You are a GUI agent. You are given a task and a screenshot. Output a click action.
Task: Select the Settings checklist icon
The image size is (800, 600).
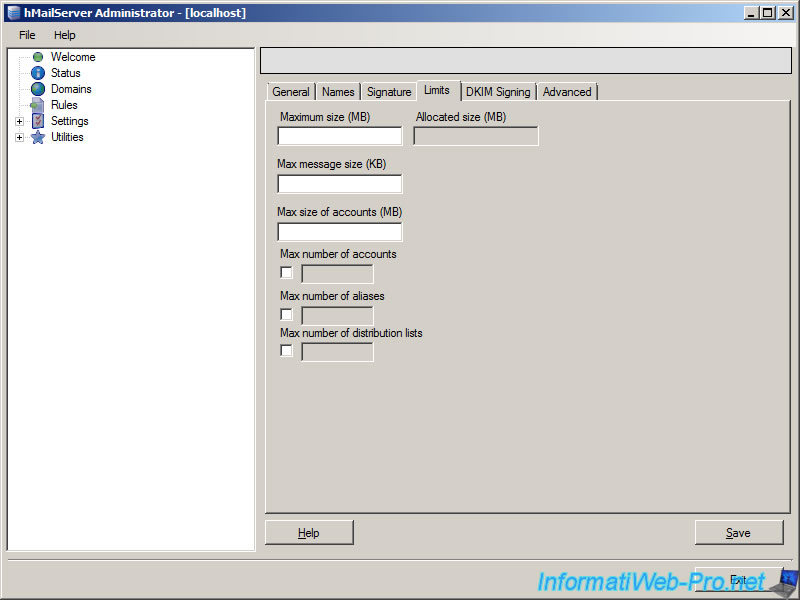coord(37,121)
